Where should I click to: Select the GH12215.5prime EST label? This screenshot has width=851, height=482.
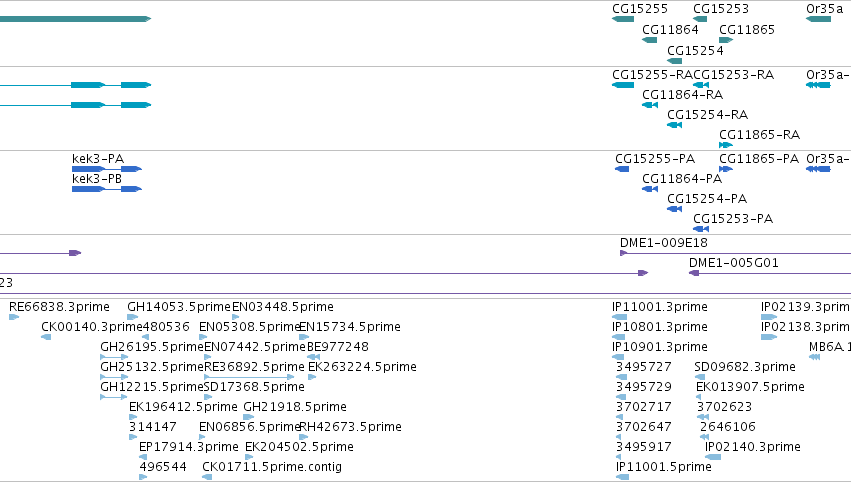tap(152, 387)
